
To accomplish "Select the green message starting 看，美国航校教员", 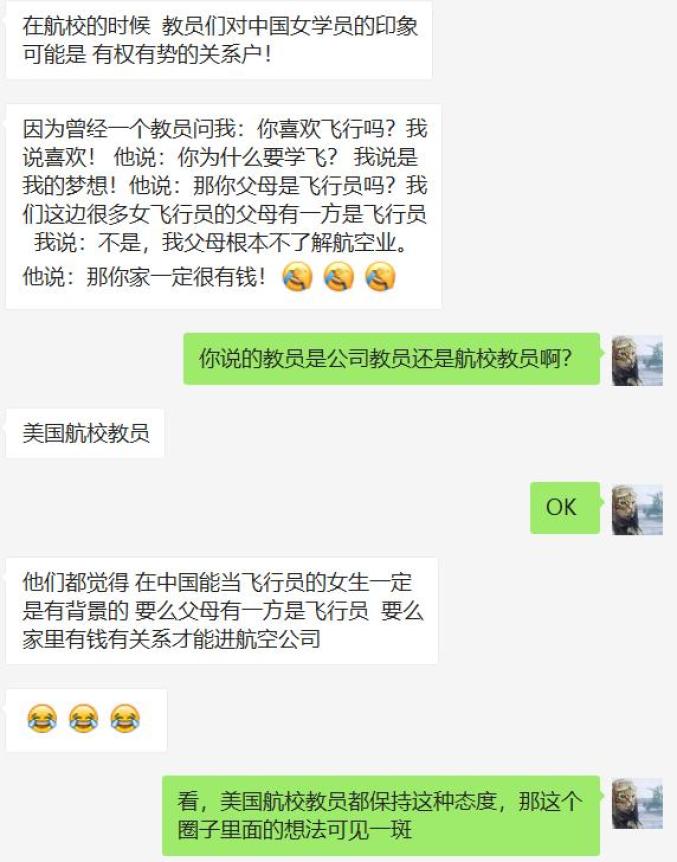I will (381, 815).
